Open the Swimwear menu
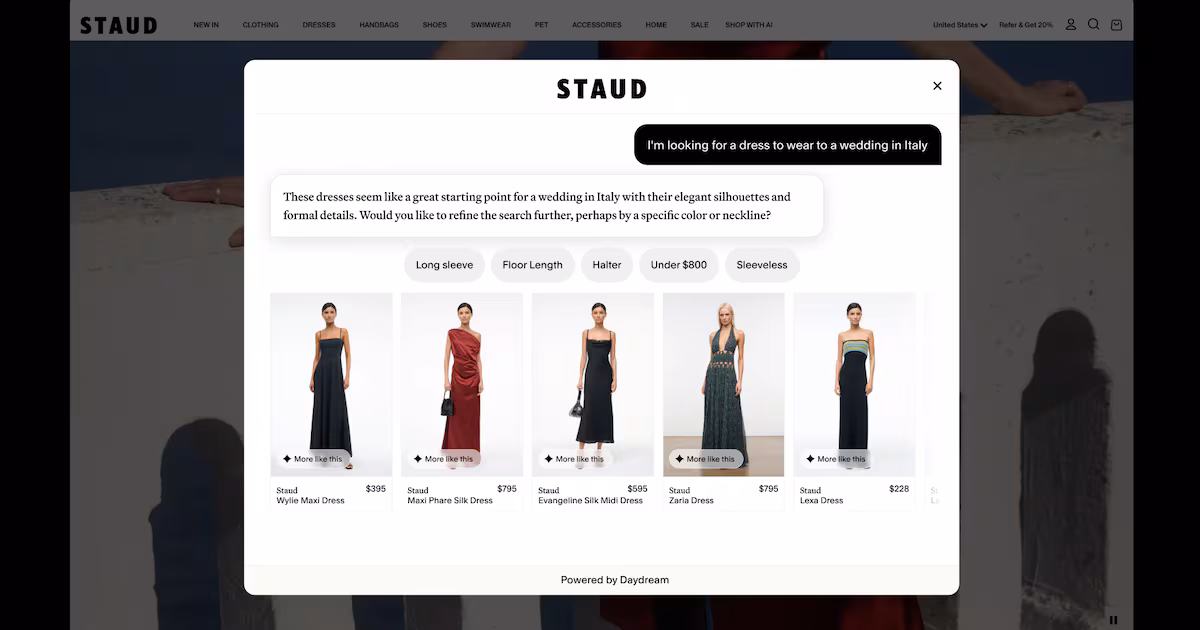This screenshot has height=630, width=1200. 491,25
